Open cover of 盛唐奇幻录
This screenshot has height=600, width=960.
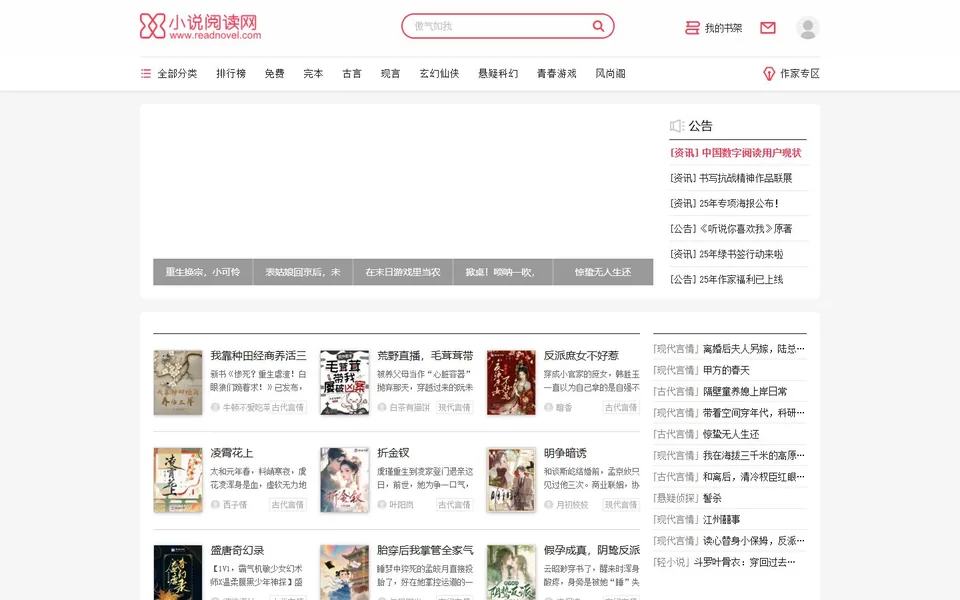[x=178, y=572]
